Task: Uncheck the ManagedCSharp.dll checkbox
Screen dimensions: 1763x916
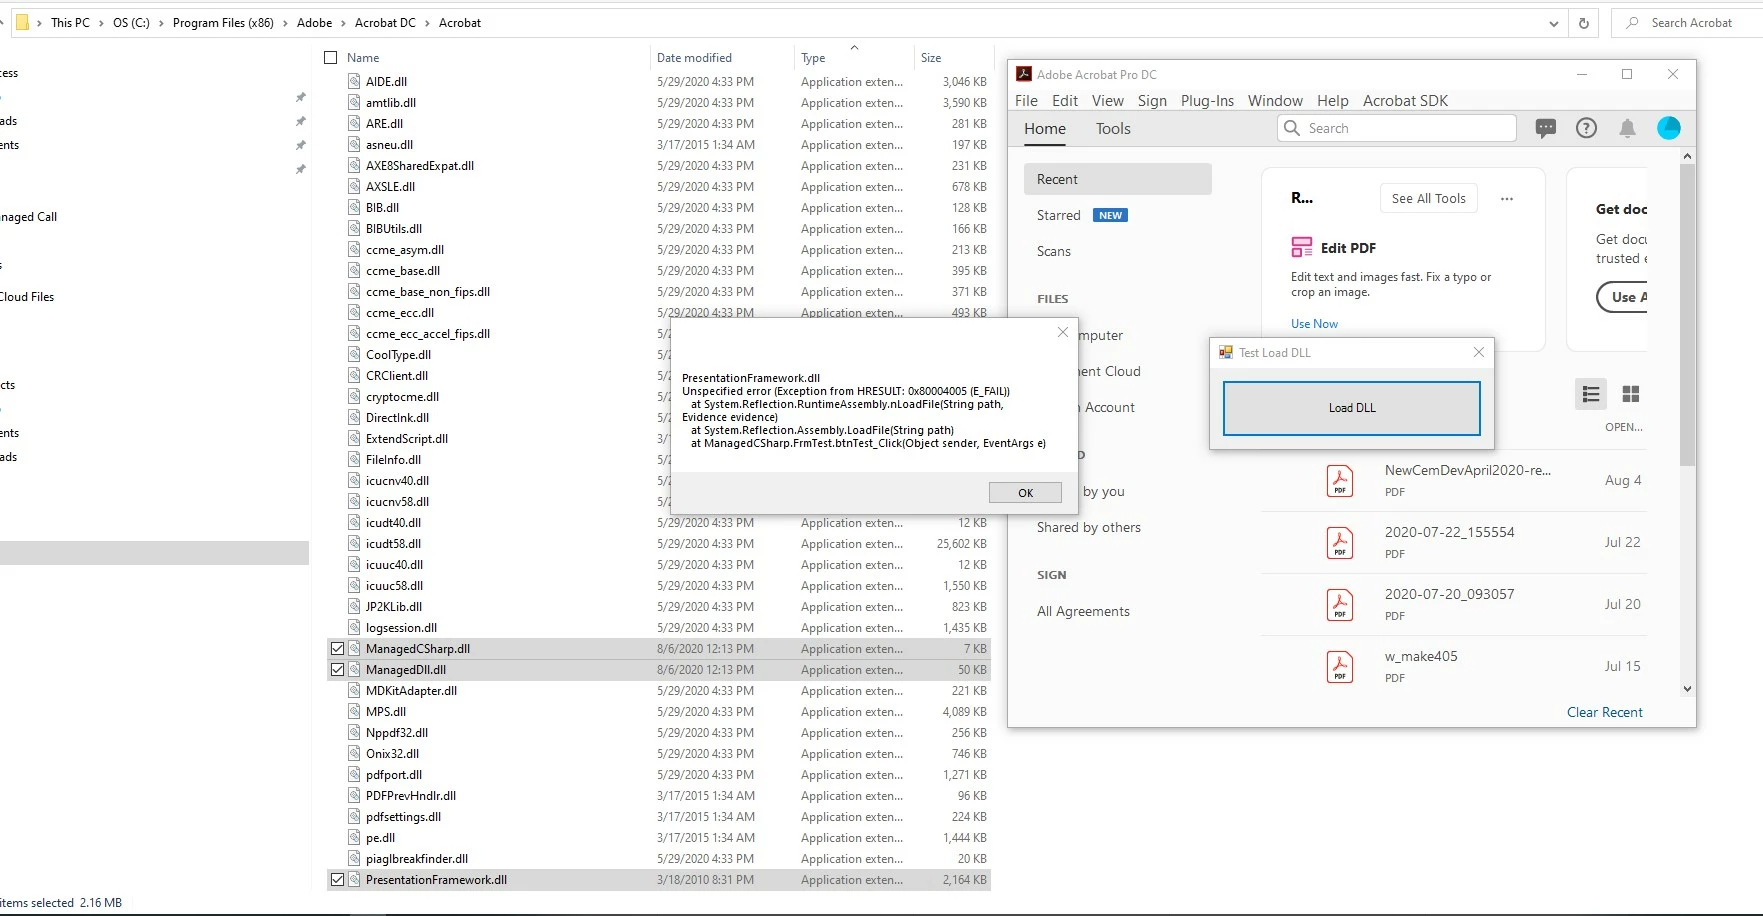Action: 337,648
